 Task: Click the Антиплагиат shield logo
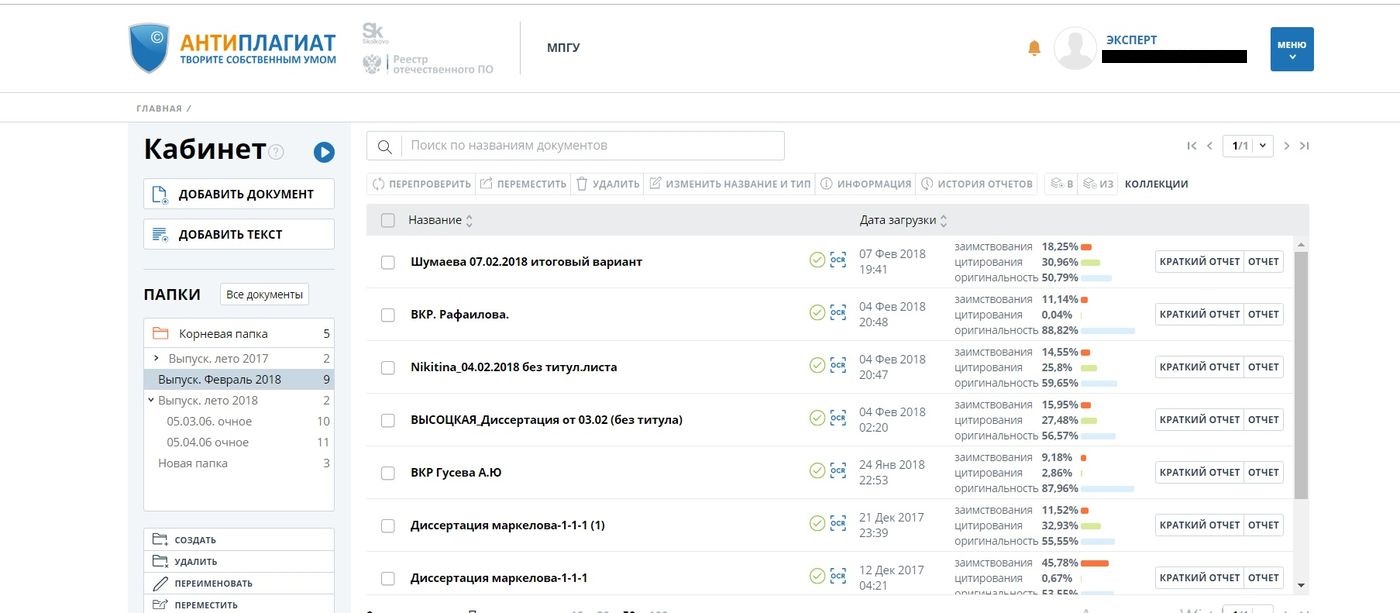[x=150, y=48]
